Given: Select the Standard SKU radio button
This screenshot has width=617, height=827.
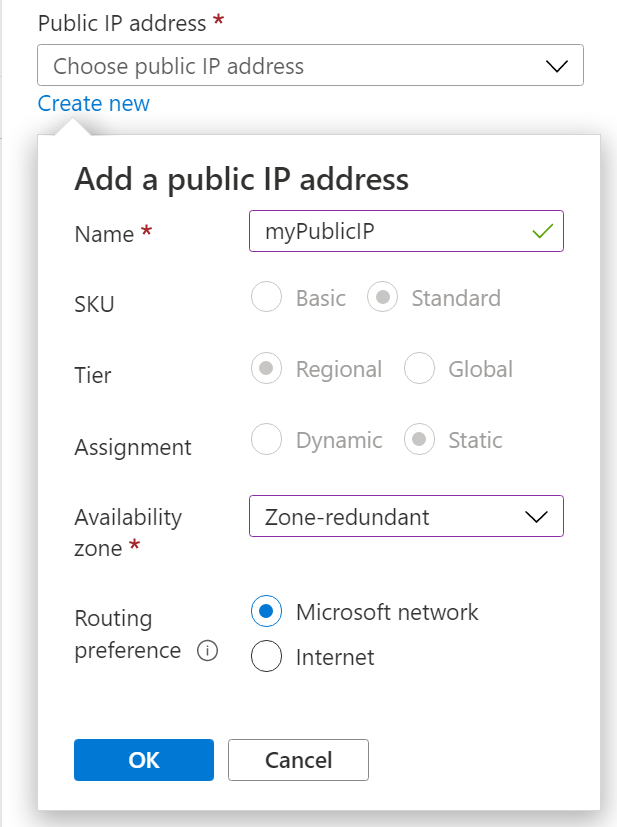Looking at the screenshot, I should point(382,297).
